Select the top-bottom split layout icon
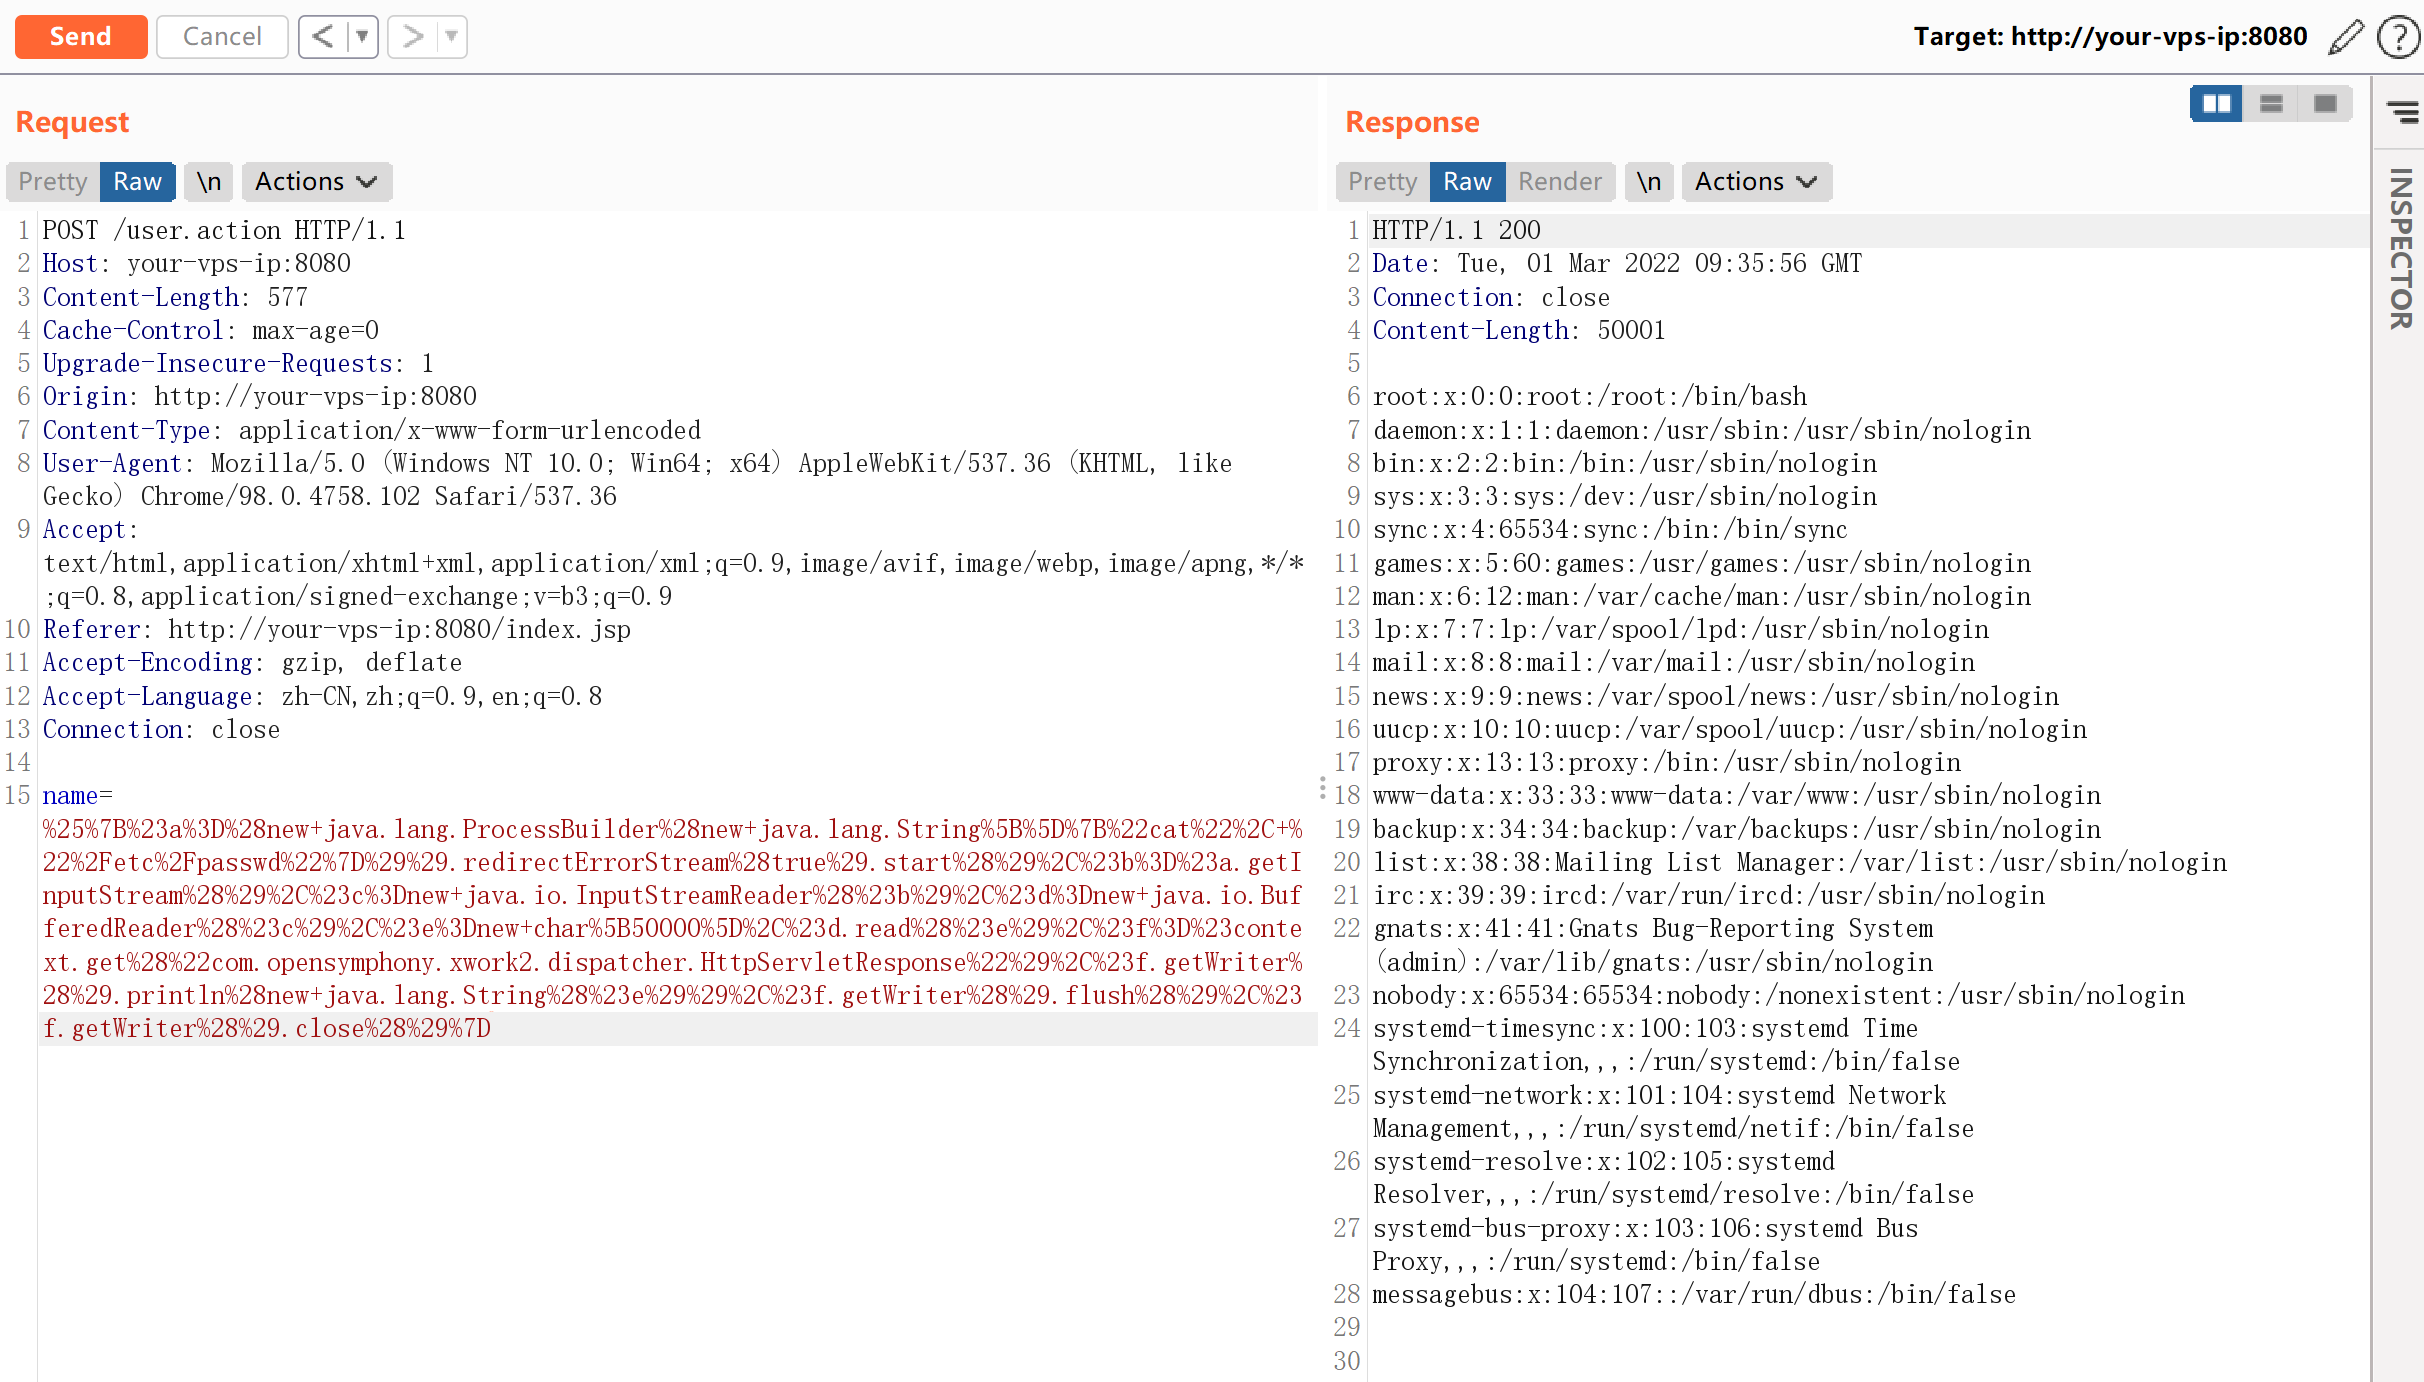The height and width of the screenshot is (1382, 2424). point(2271,103)
